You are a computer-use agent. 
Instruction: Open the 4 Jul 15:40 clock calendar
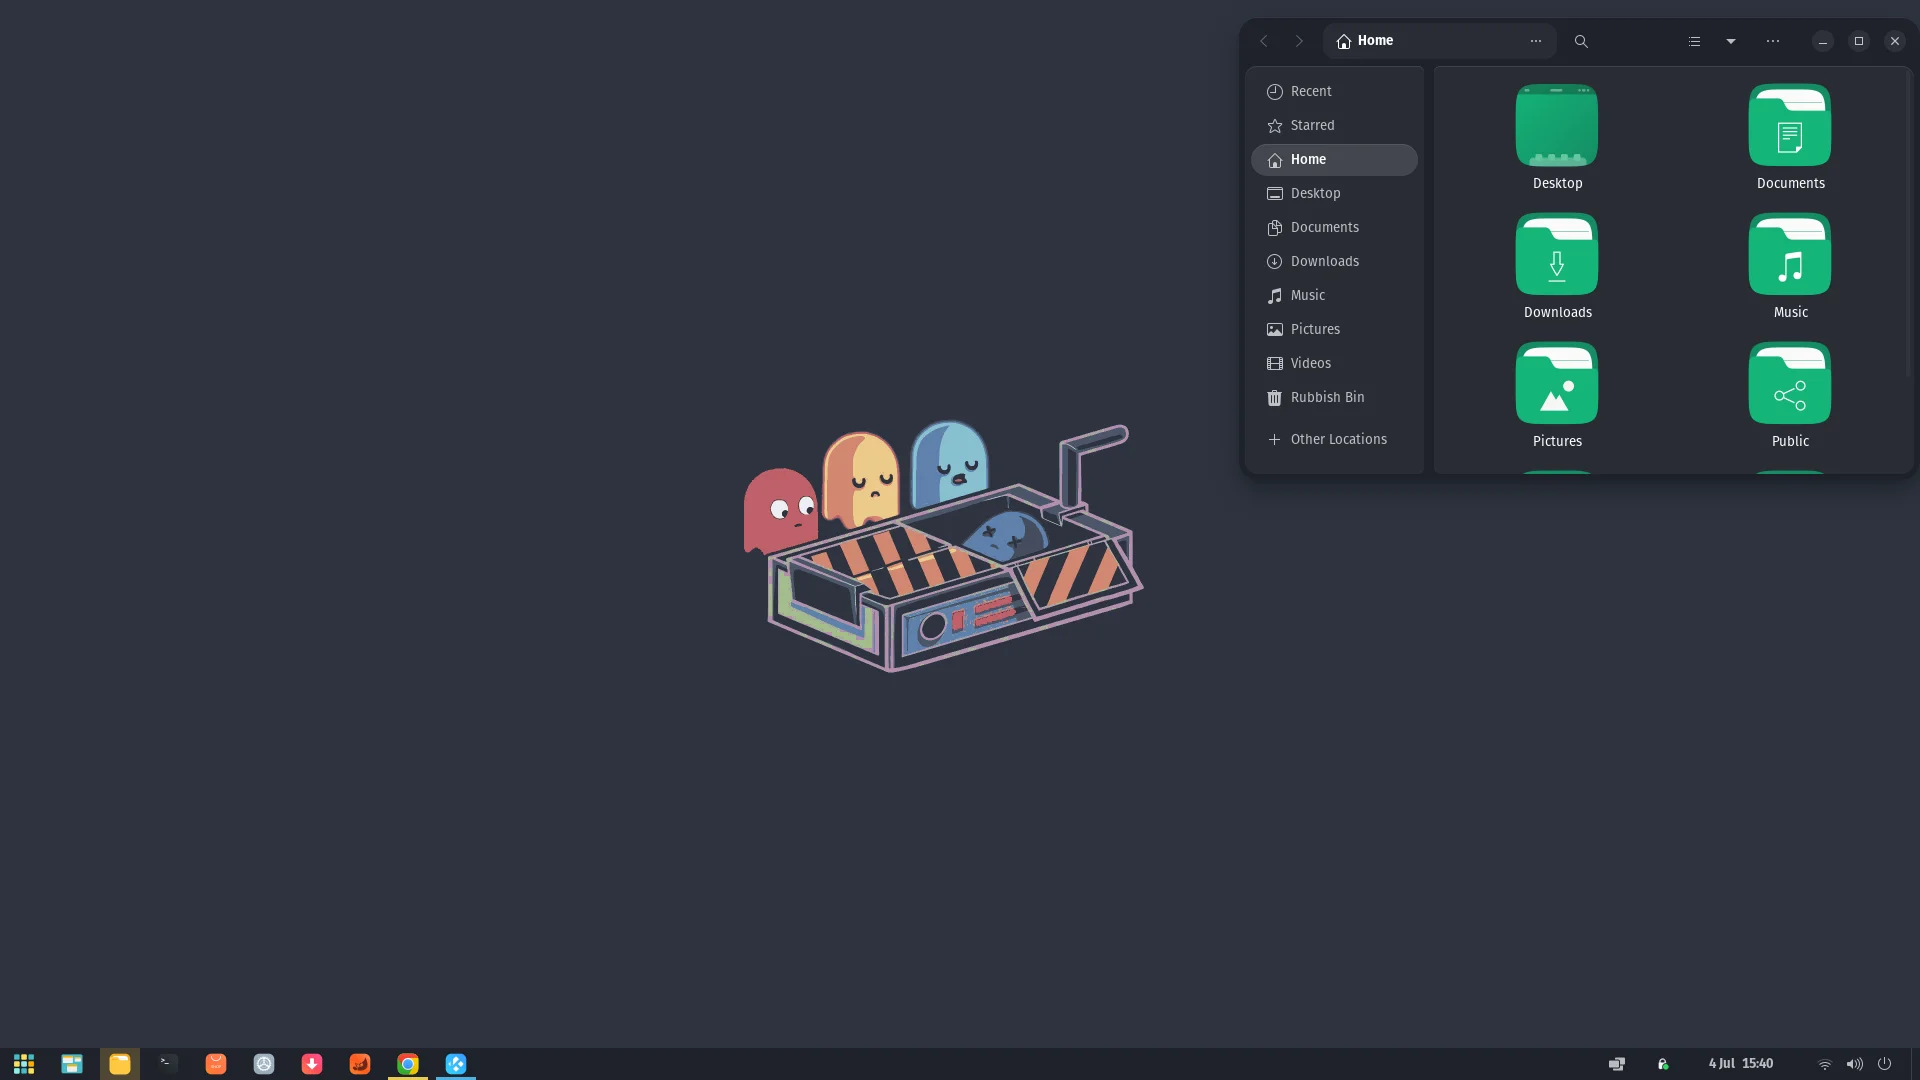(x=1741, y=1064)
